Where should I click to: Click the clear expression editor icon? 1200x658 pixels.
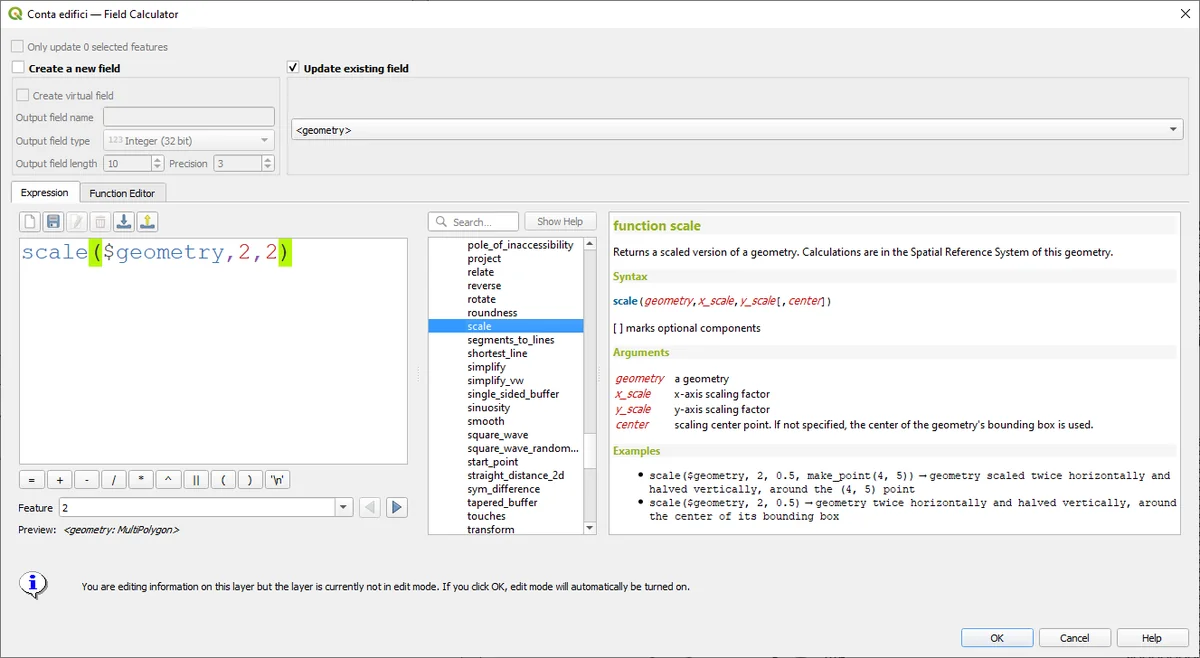(30, 222)
